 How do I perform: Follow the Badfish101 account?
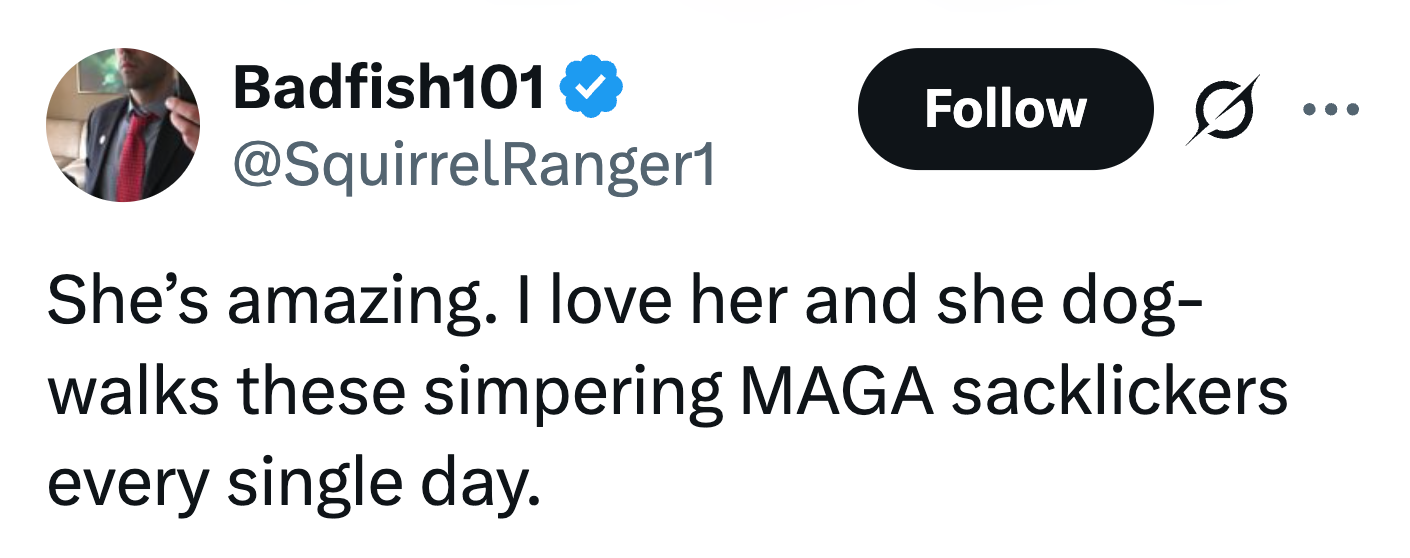click(1004, 109)
